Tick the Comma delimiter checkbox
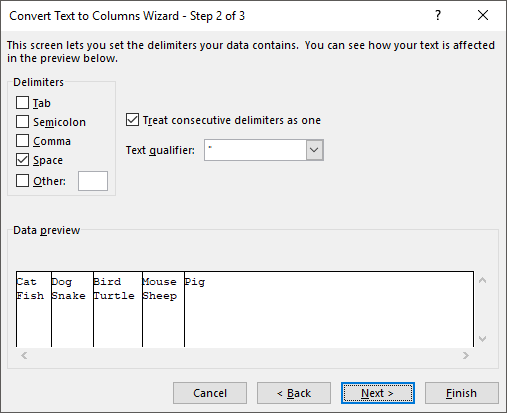 tap(22, 141)
